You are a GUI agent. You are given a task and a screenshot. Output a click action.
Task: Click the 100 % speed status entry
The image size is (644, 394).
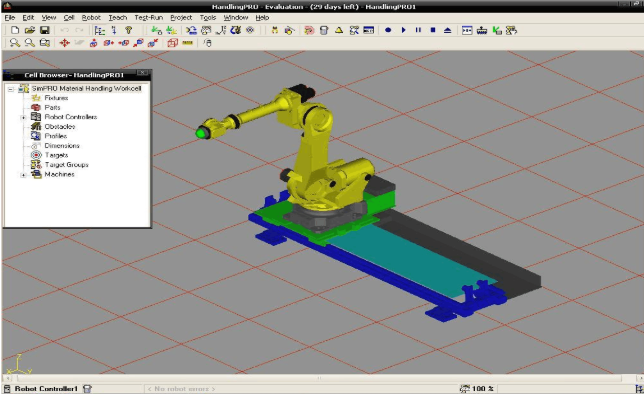click(x=476, y=389)
